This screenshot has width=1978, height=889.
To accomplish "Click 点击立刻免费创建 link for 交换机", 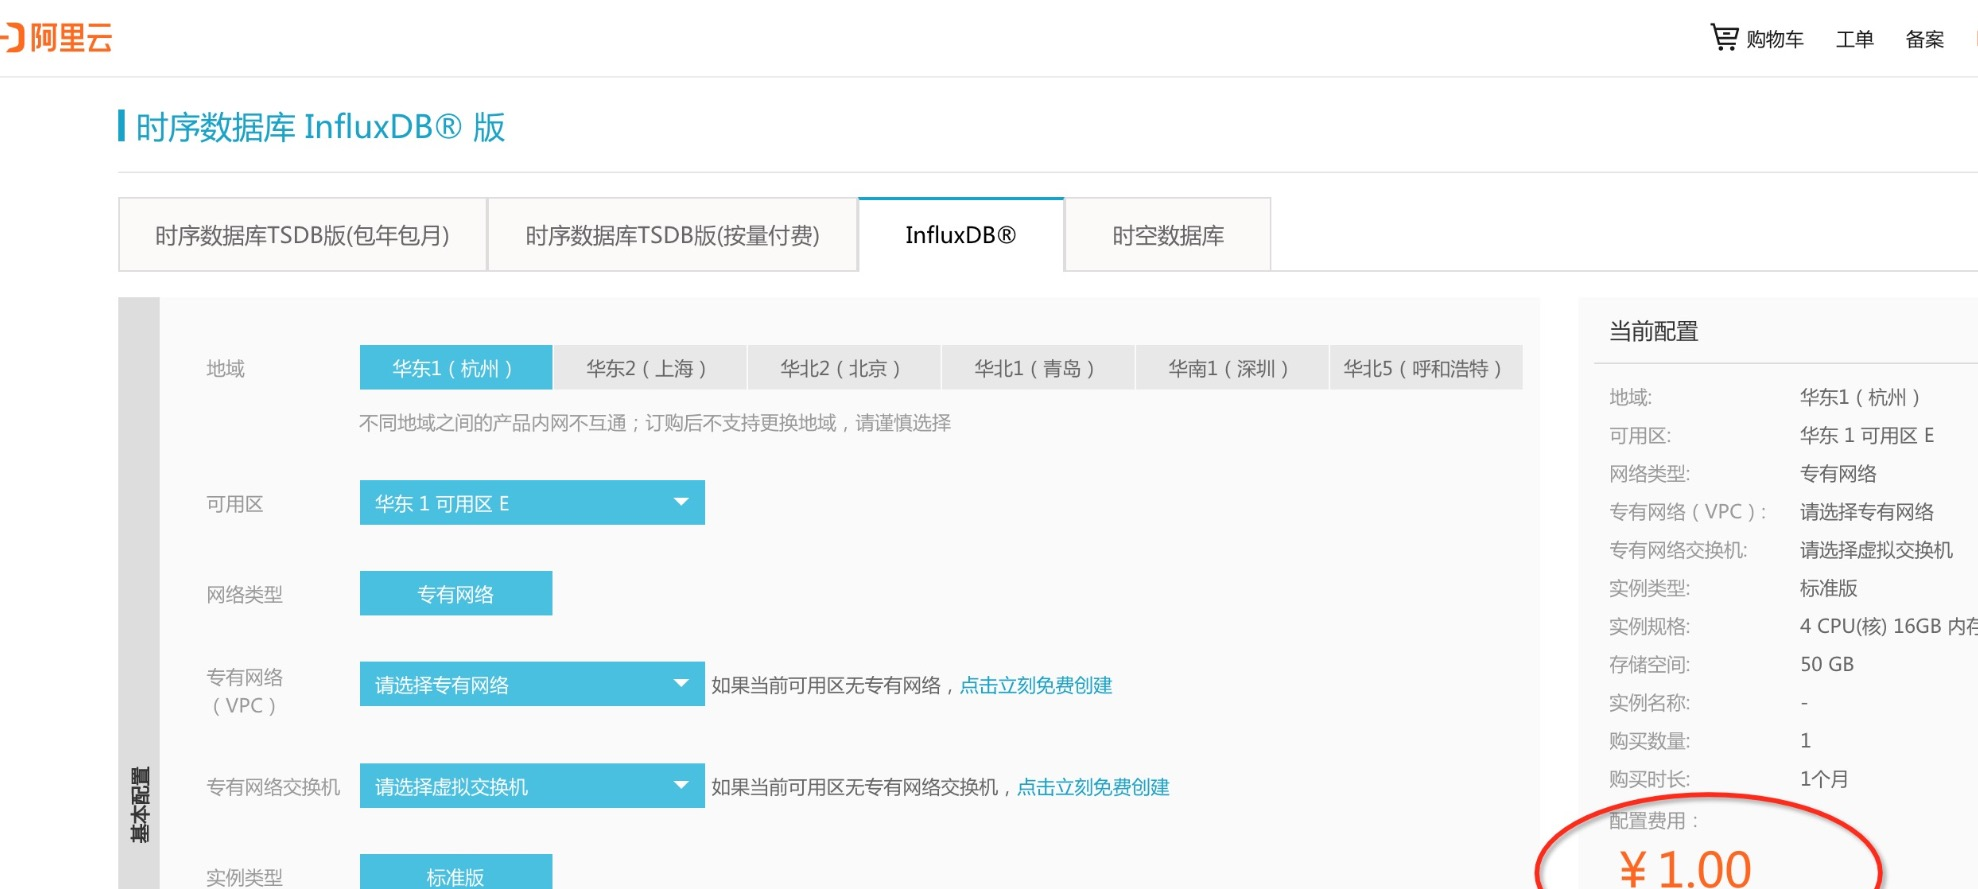I will pyautogui.click(x=1093, y=787).
